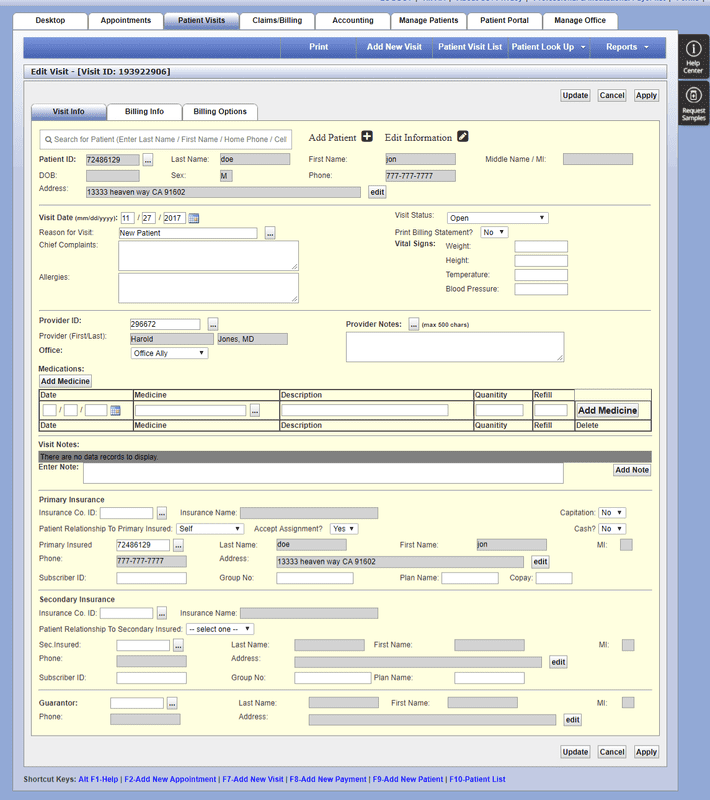Viewport: 710px width, 800px height.
Task: Expand the Patient Look Up menu
Action: click(549, 47)
